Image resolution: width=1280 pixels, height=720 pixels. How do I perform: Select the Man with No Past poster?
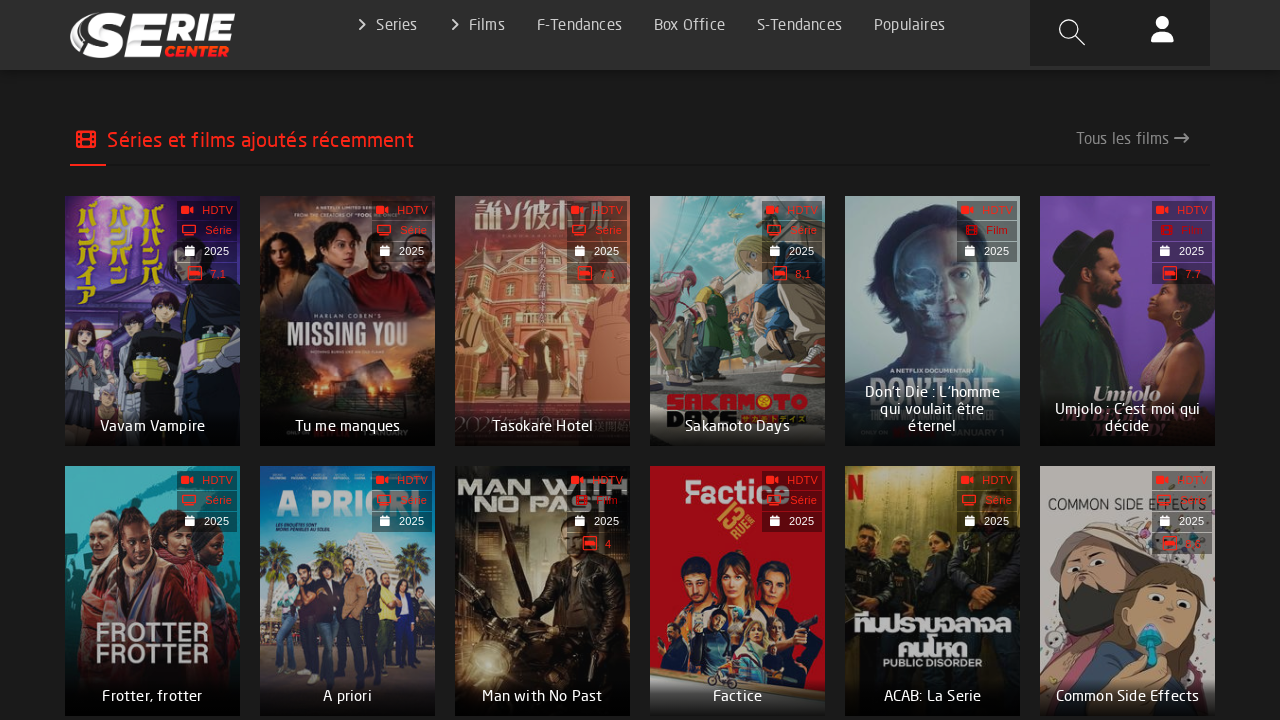(542, 591)
